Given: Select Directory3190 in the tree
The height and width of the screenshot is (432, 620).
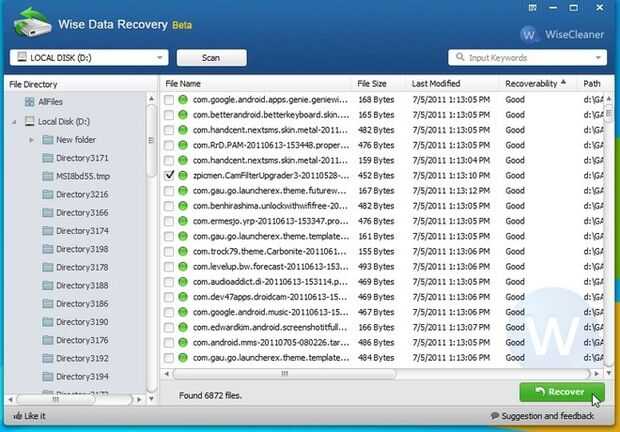Looking at the screenshot, I should 82,322.
